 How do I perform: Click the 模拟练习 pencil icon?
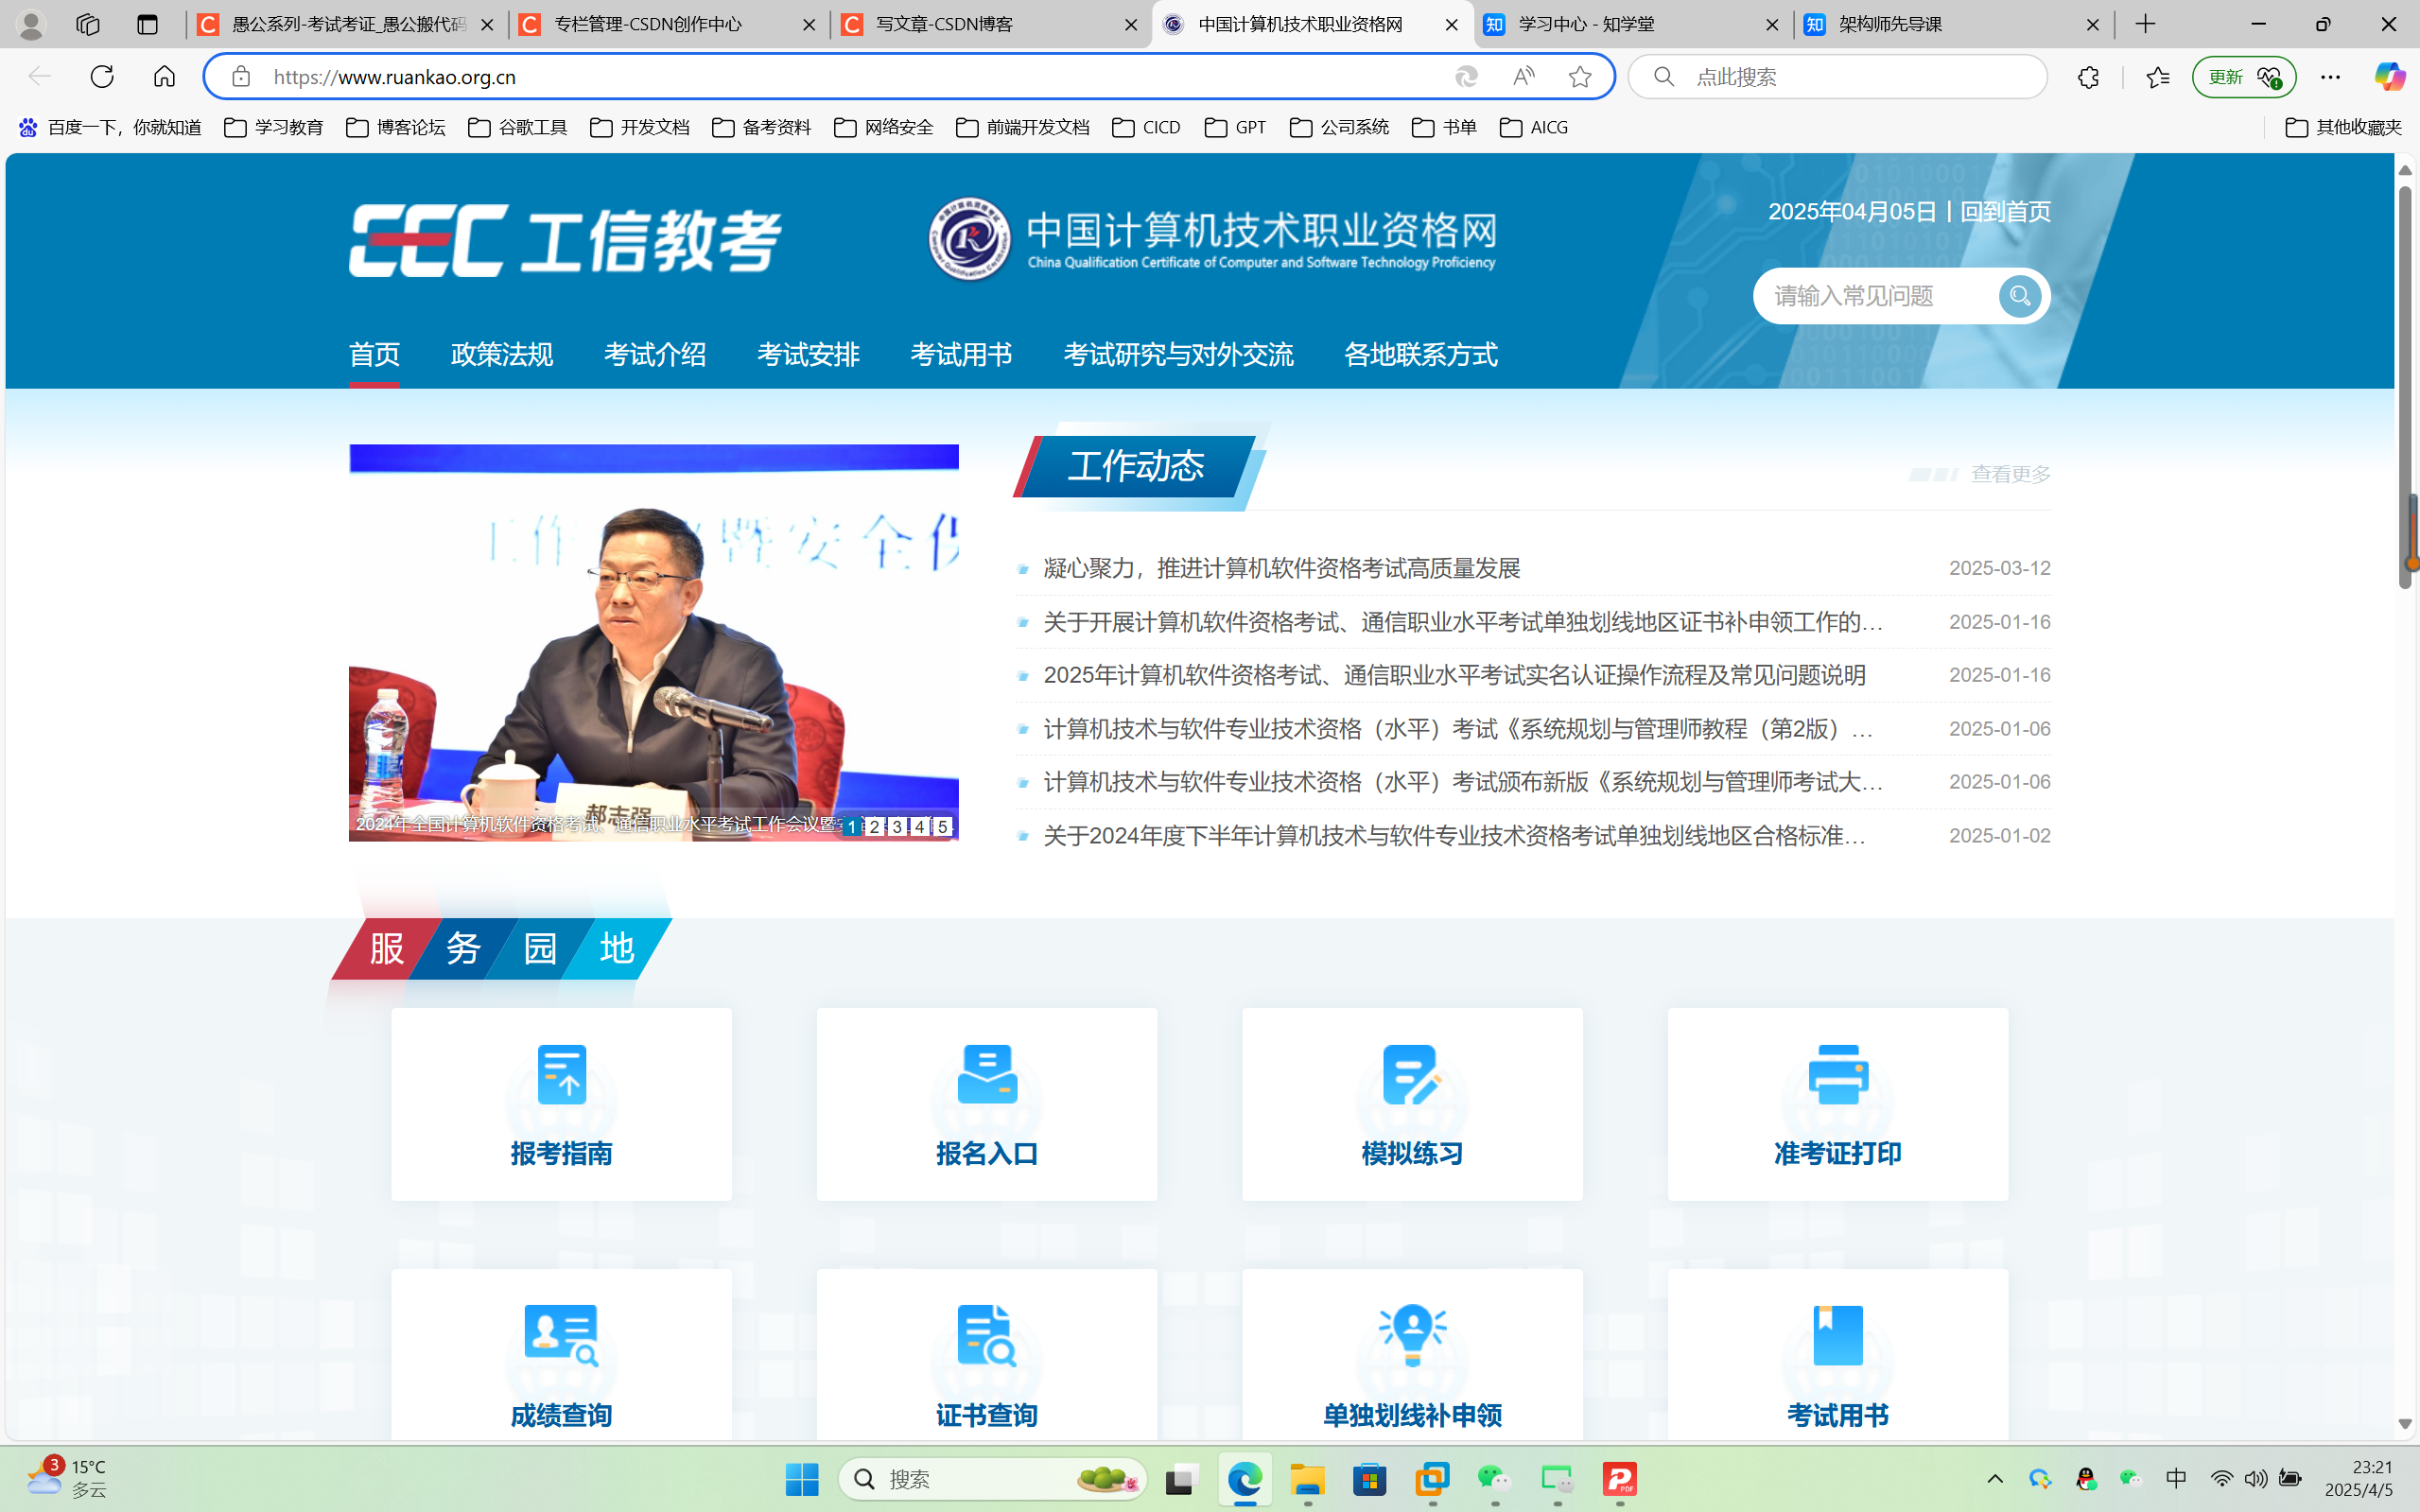coord(1411,1074)
